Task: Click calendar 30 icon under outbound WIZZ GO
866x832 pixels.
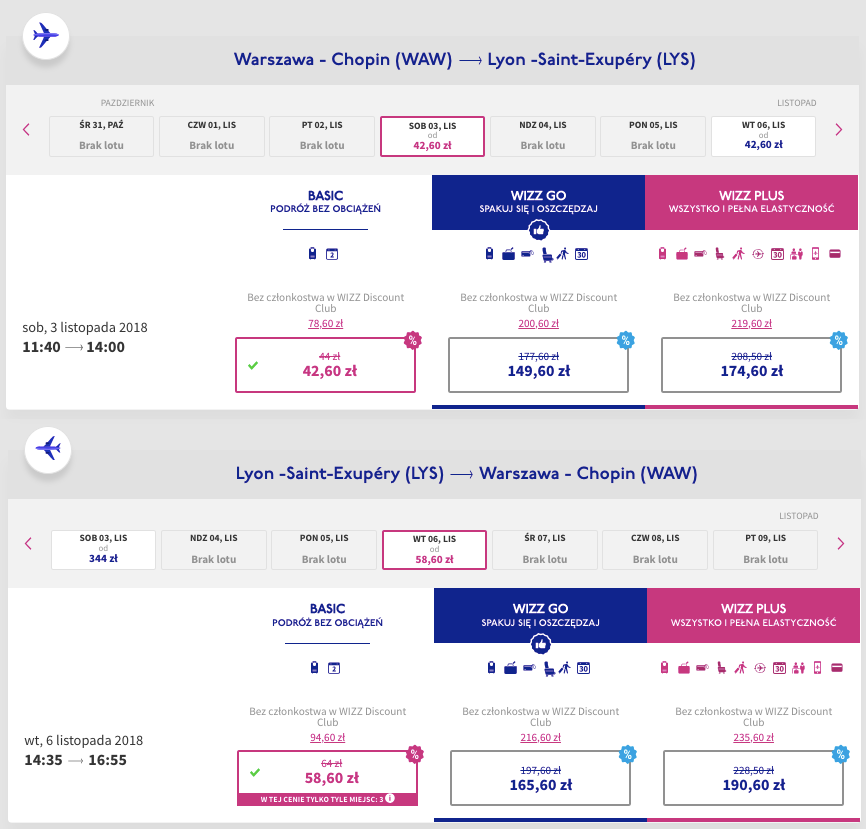Action: [x=581, y=254]
